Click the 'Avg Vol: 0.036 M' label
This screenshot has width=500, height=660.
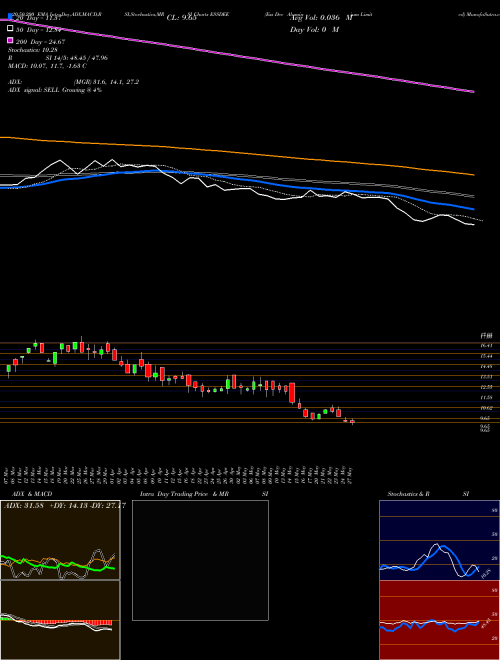[x=322, y=18]
